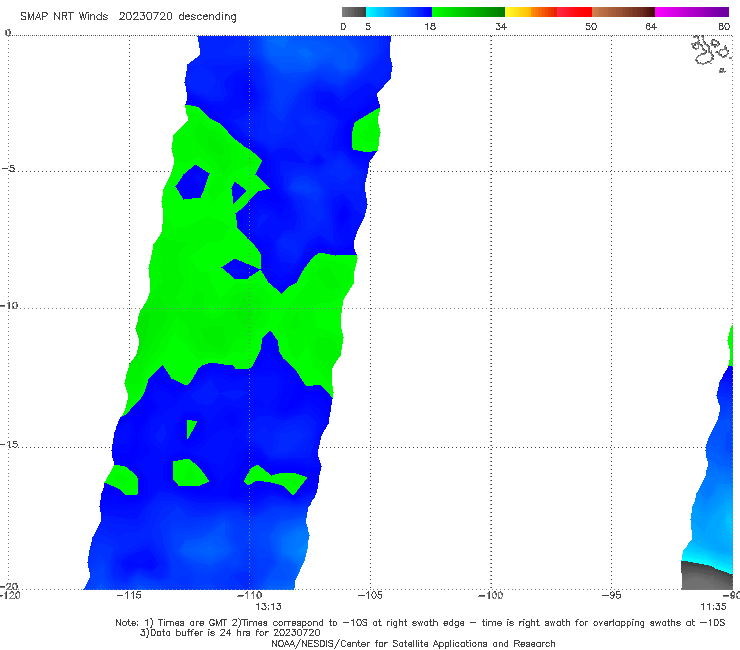
Task: Select the gray segment of the color bar
Action: [x=354, y=12]
